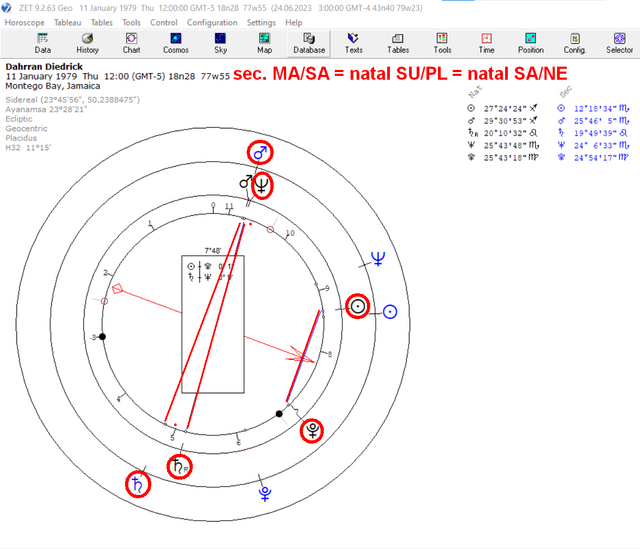Click the H32 11°15' harmonic text

point(28,147)
